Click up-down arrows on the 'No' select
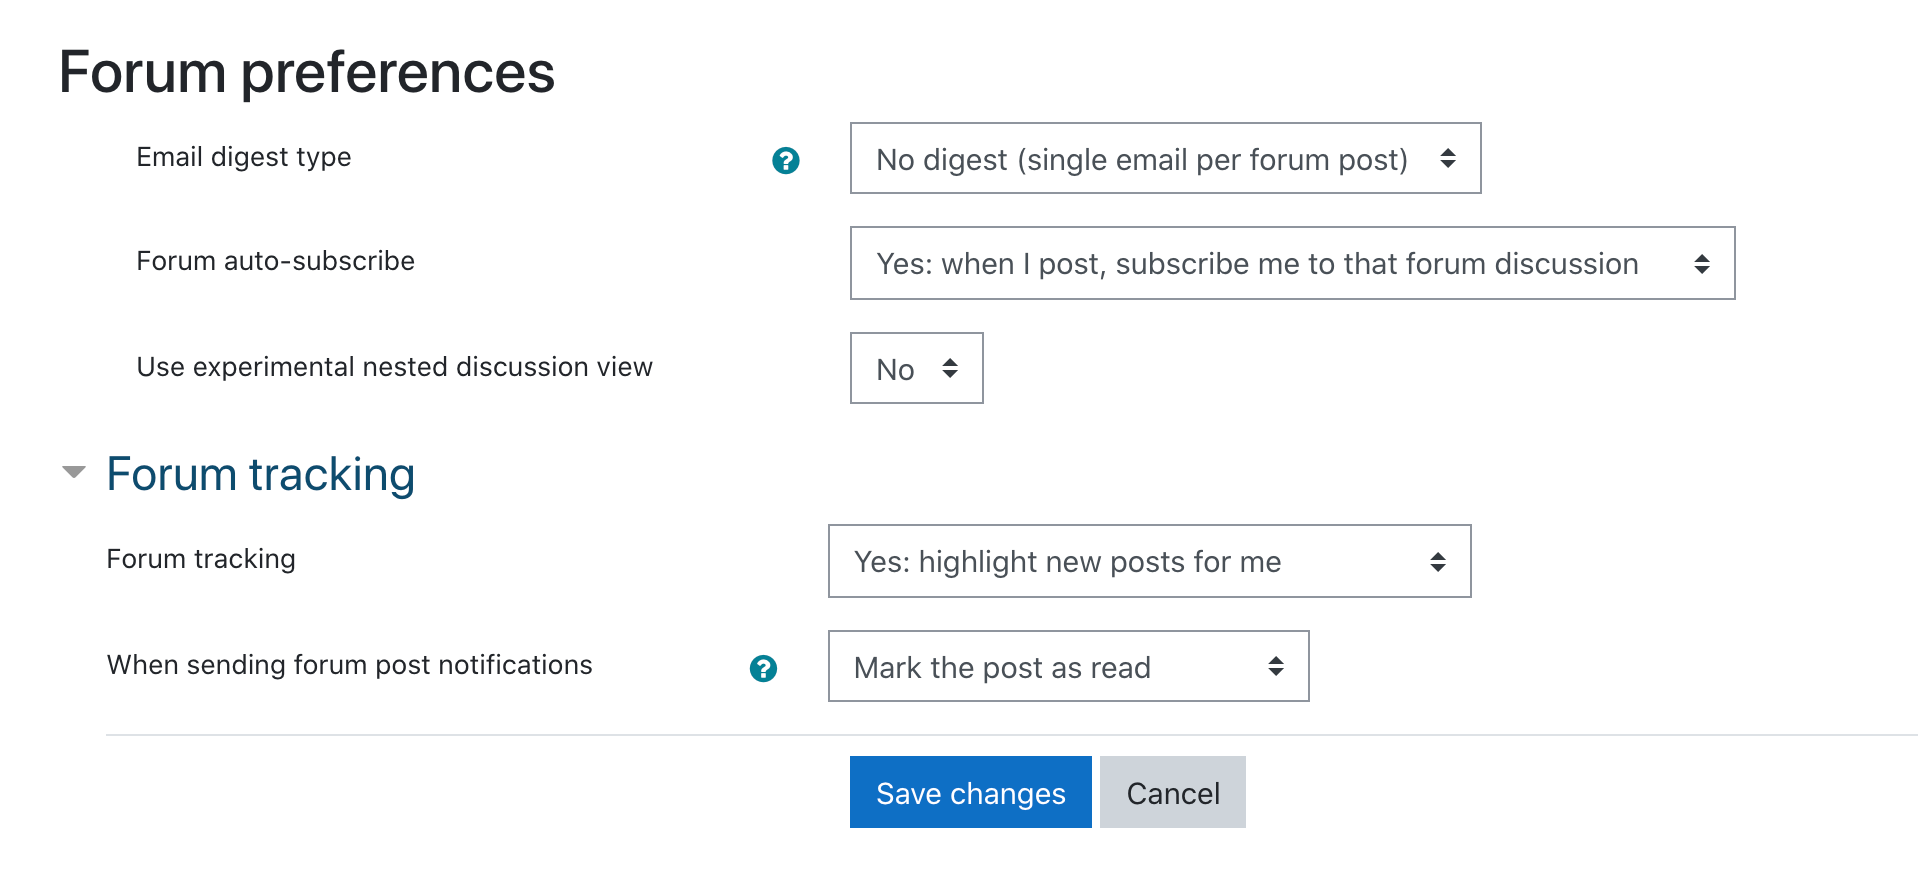The width and height of the screenshot is (1918, 874). click(x=950, y=368)
